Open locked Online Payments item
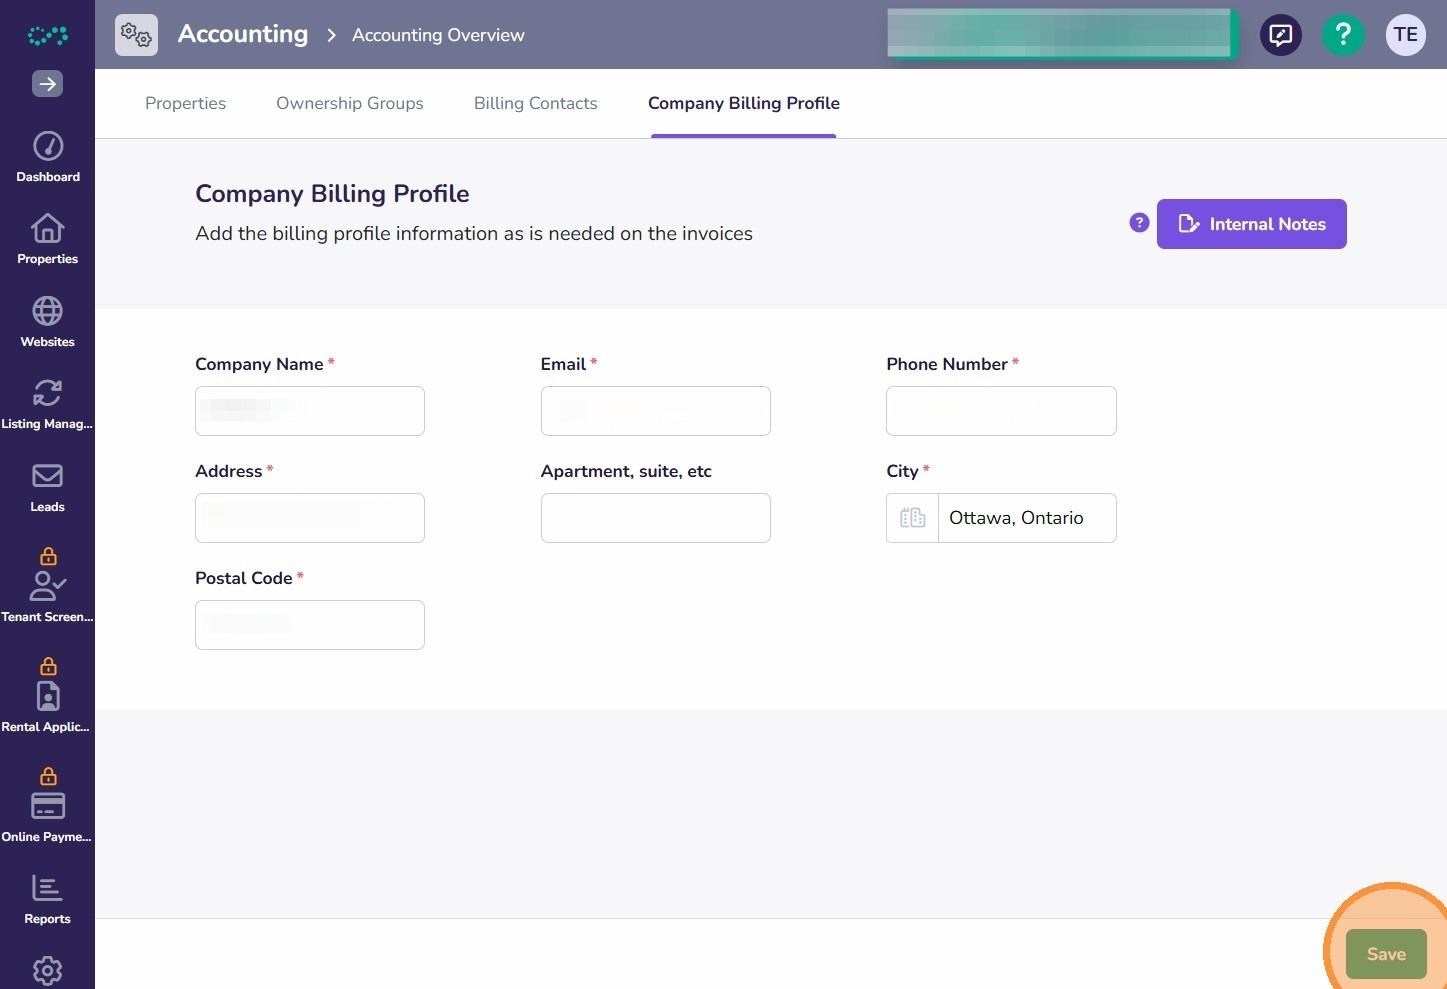Screen dimensions: 1447x989 (47, 806)
